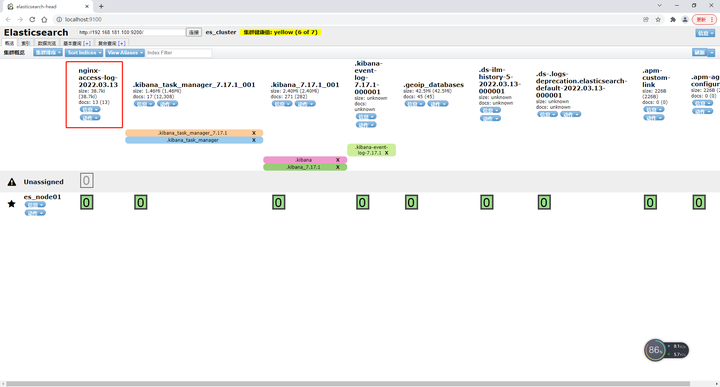
Task: Open the network speed 86% floating widget
Action: coord(666,351)
